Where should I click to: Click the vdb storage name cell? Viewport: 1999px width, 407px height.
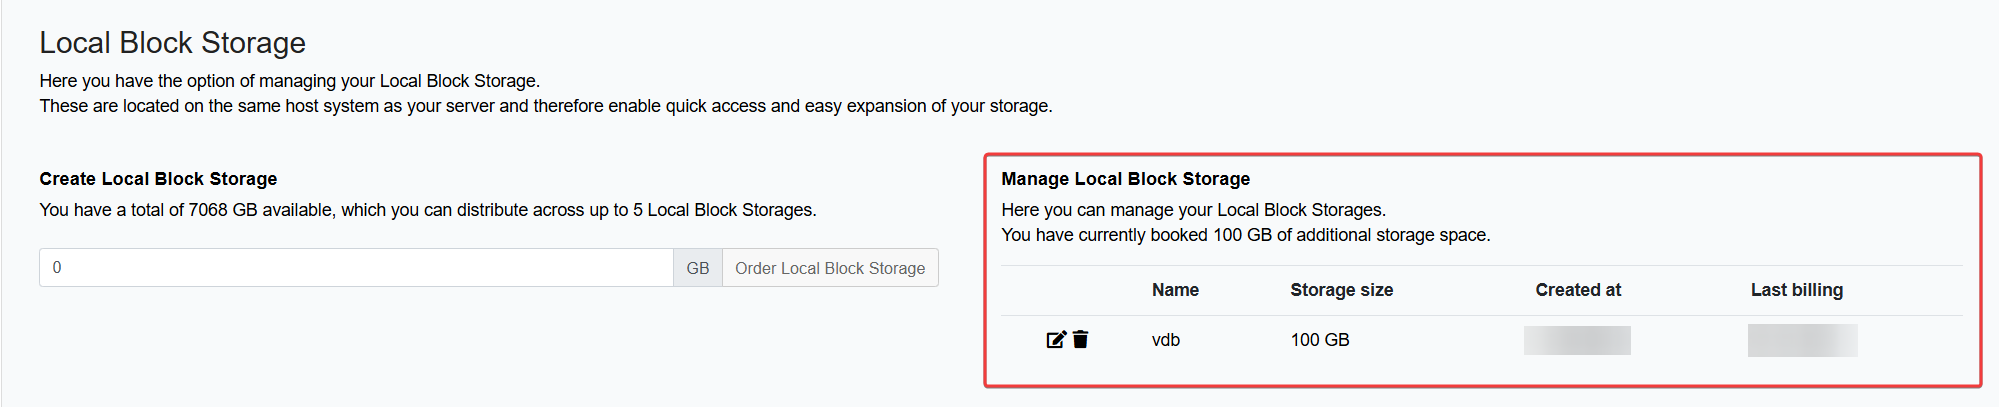tap(1166, 340)
